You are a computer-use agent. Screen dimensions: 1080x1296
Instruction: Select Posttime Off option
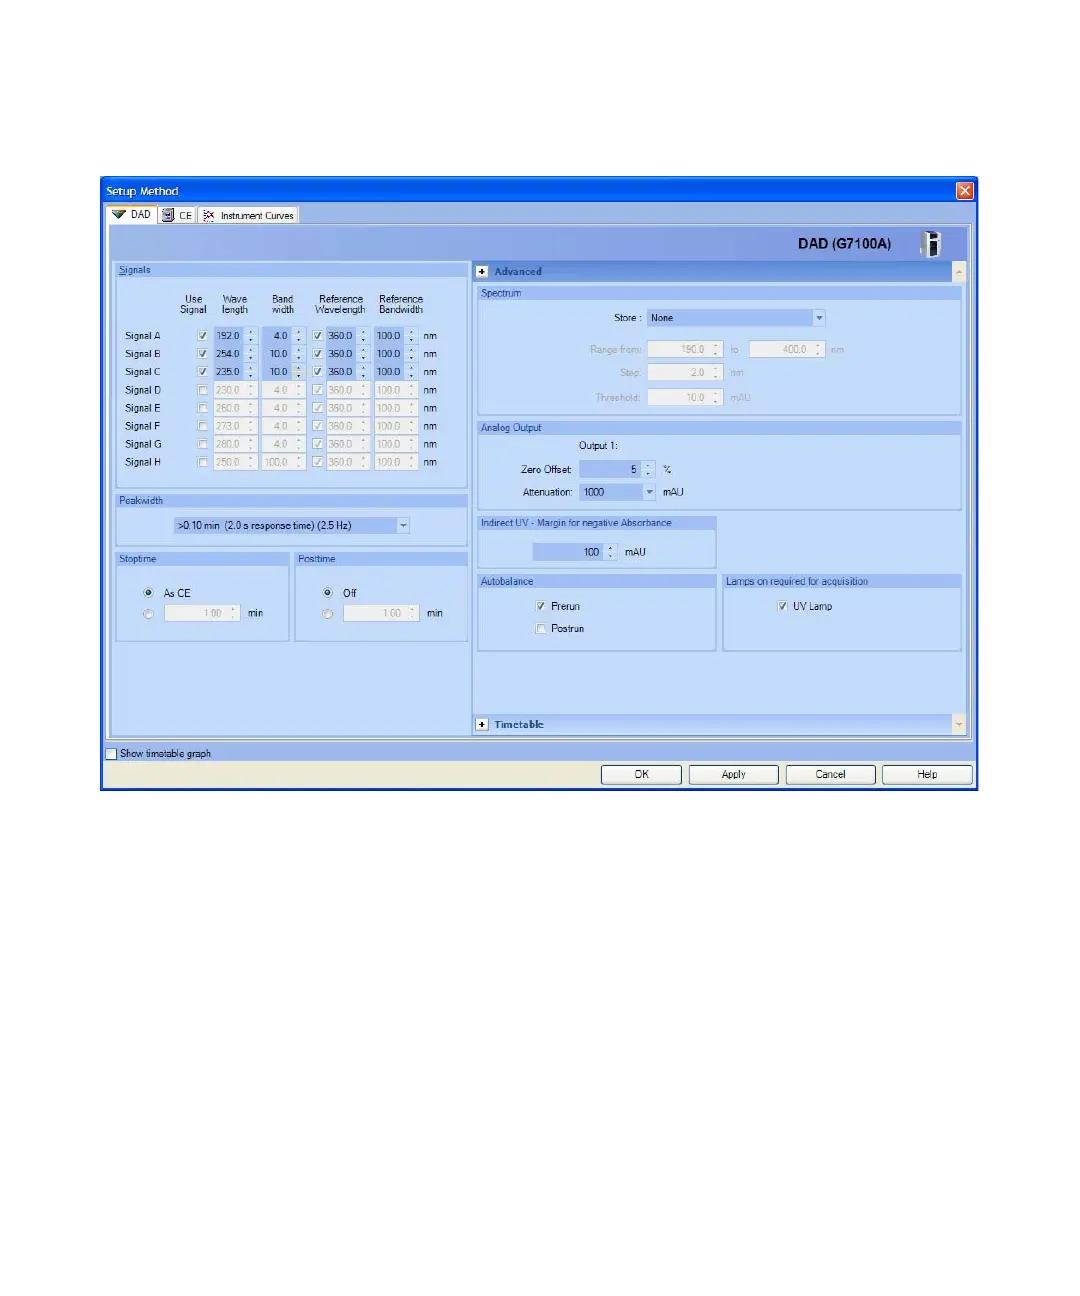click(327, 593)
